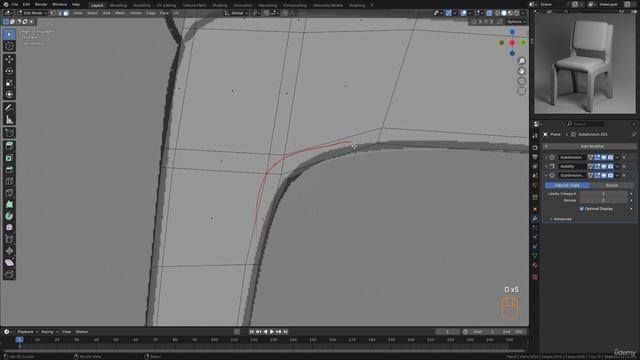Switch to rendered viewport shading
Image resolution: width=640 pixels, height=360 pixels.
(x=517, y=13)
